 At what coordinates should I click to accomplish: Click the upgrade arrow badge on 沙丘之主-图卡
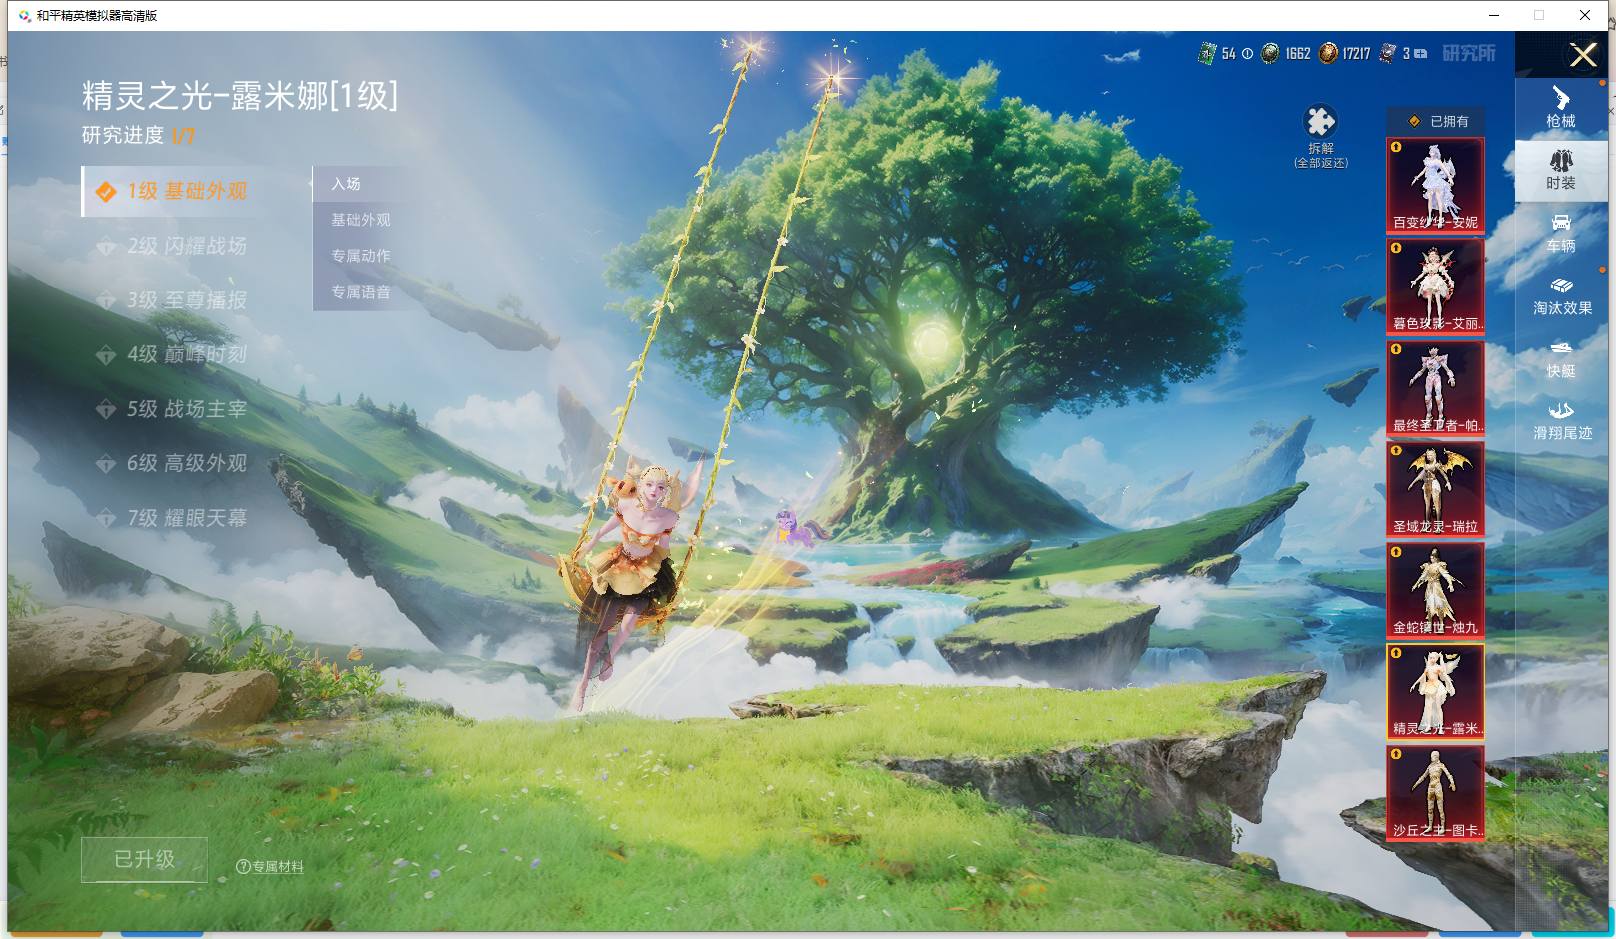coord(1396,755)
